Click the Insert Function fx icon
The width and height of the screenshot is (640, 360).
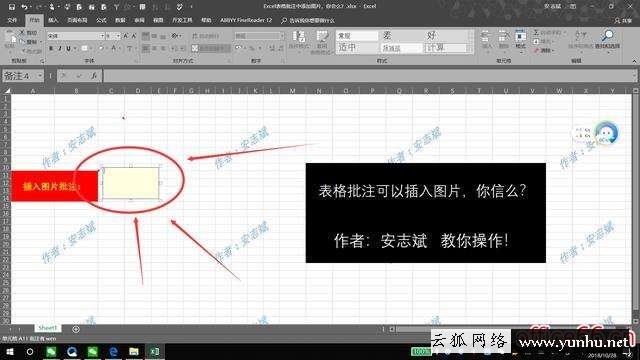pos(94,76)
